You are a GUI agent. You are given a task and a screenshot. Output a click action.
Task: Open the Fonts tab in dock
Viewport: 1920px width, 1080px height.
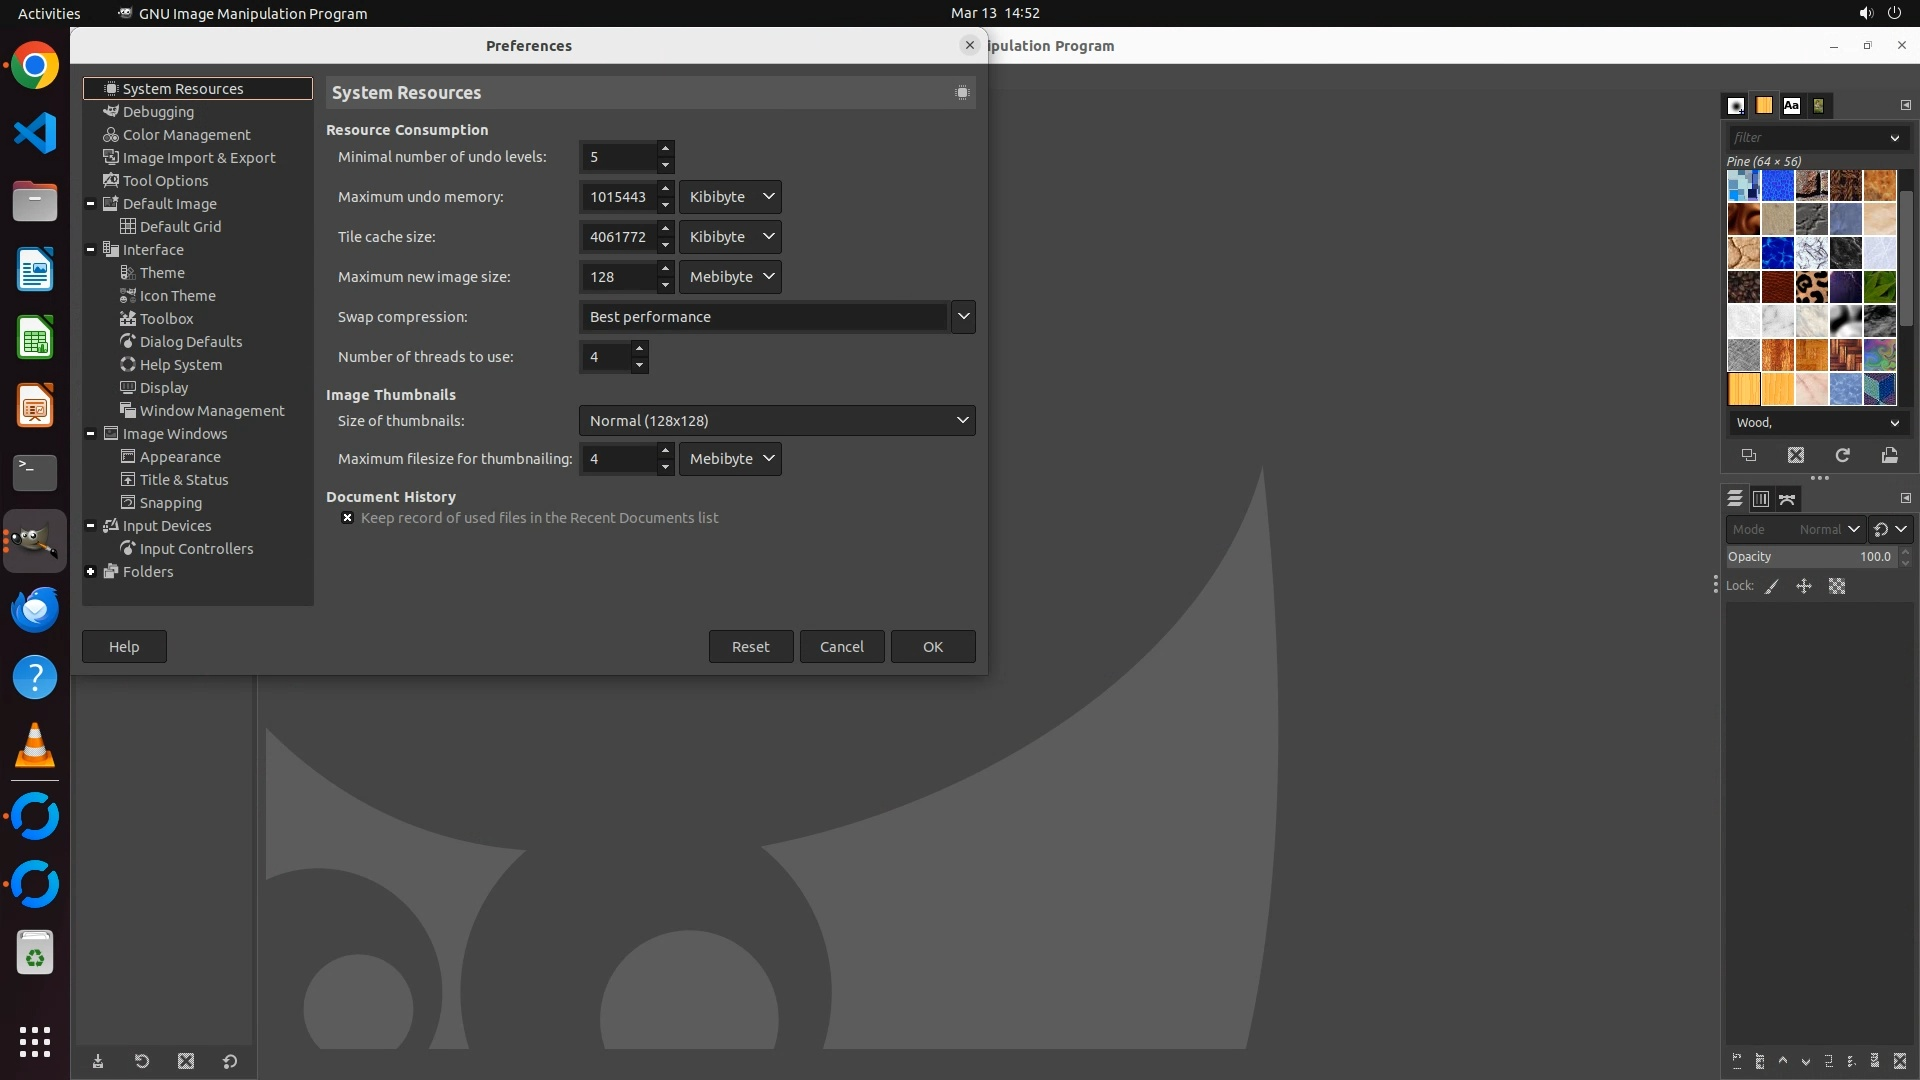pos(1791,105)
